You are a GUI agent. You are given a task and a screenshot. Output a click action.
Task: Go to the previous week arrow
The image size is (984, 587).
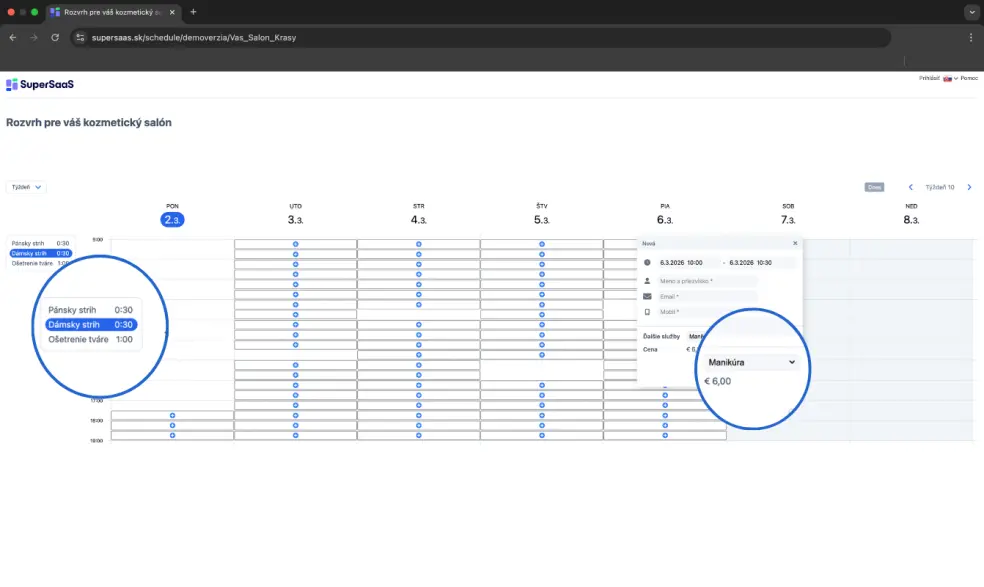coord(910,187)
